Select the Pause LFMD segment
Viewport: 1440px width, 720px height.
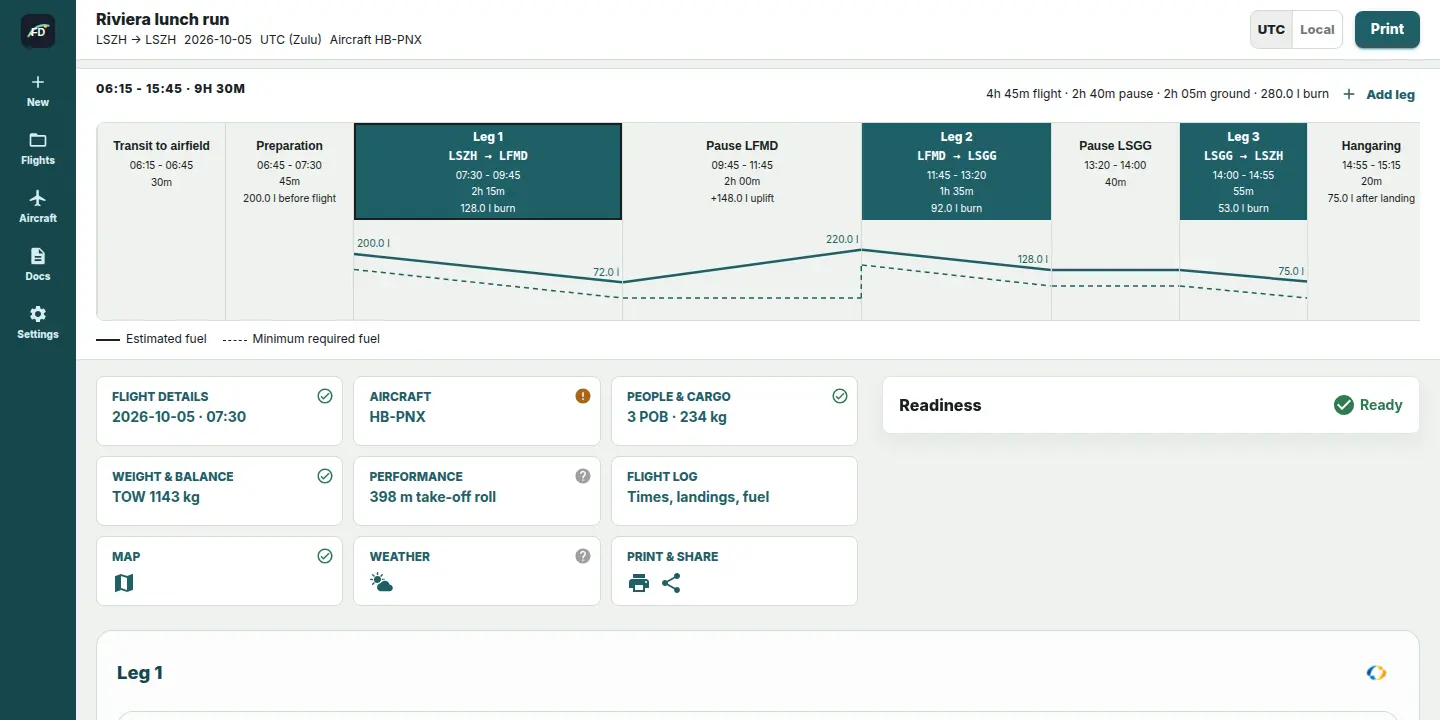[x=742, y=171]
